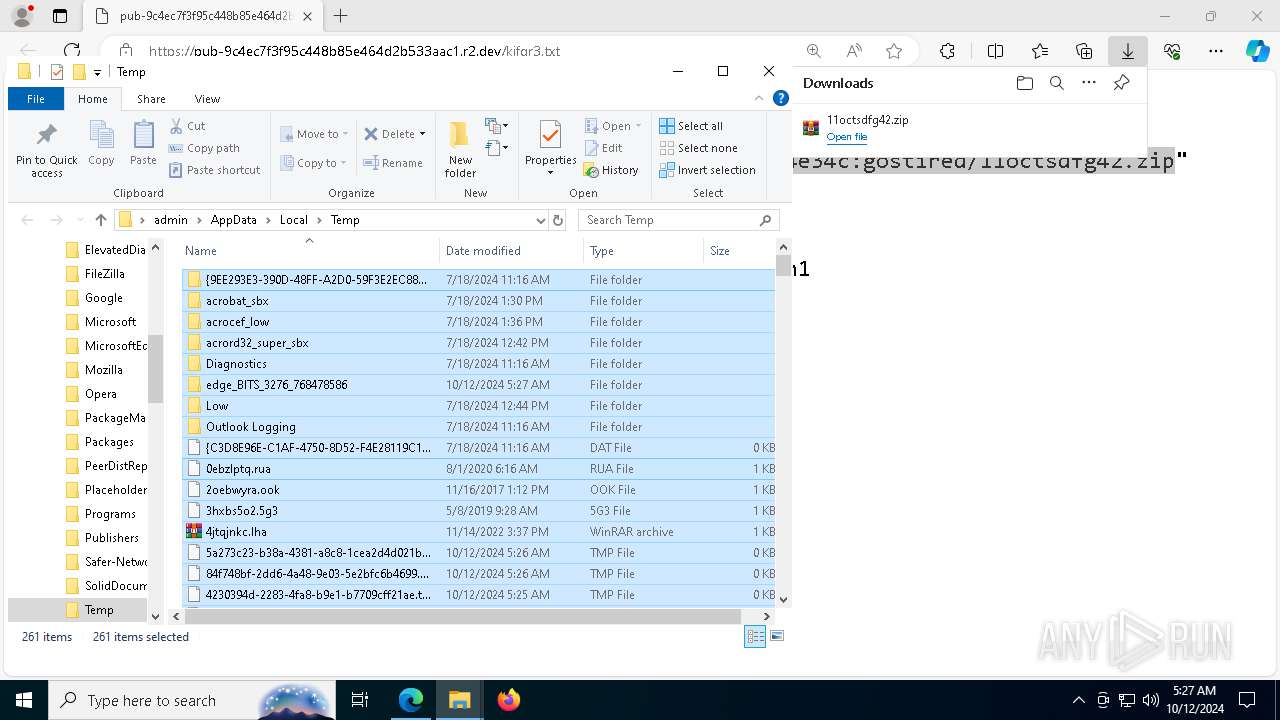Open the Properties dropdown arrow

click(x=551, y=173)
